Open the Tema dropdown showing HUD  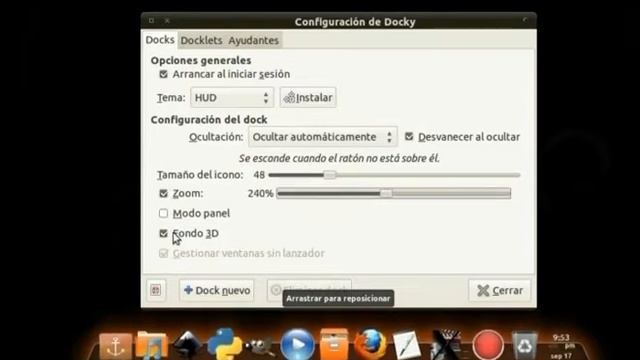click(x=232, y=98)
